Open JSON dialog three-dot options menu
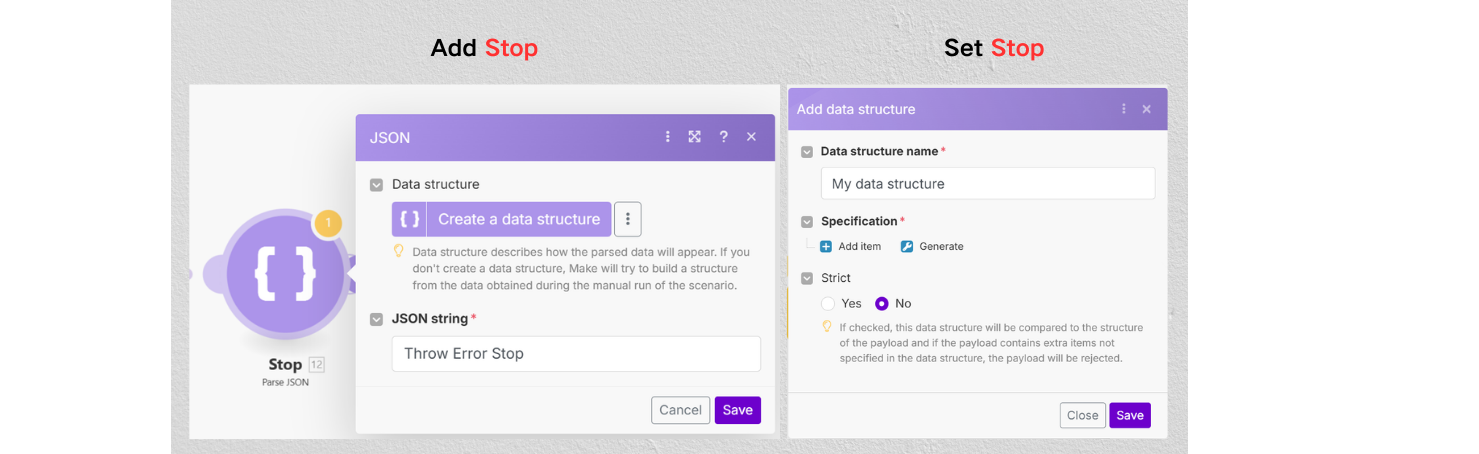This screenshot has width=1479, height=454. 668,137
